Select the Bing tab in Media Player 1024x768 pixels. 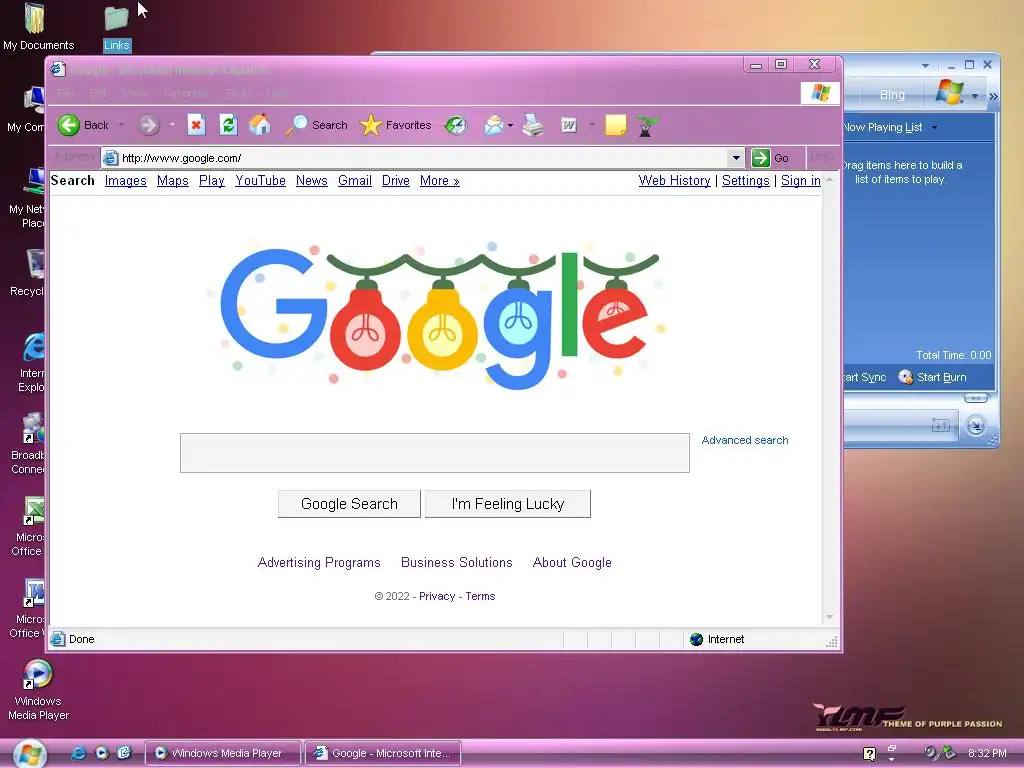[892, 95]
